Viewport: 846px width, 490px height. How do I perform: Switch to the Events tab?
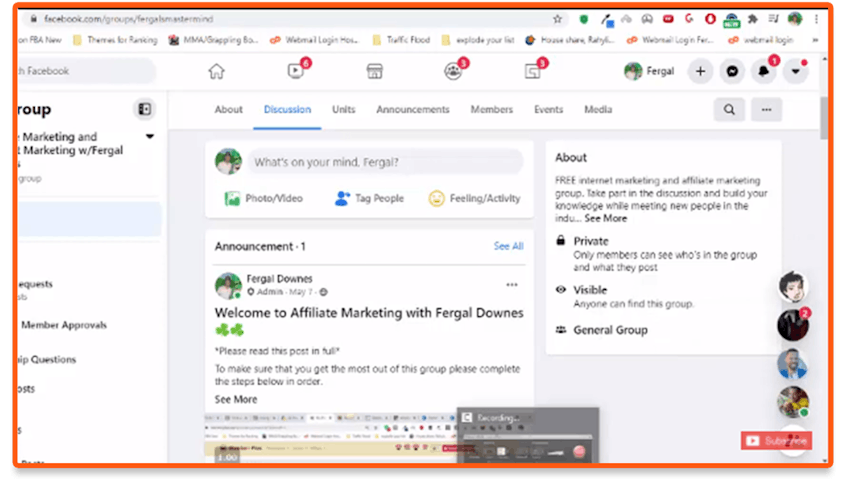pos(549,110)
